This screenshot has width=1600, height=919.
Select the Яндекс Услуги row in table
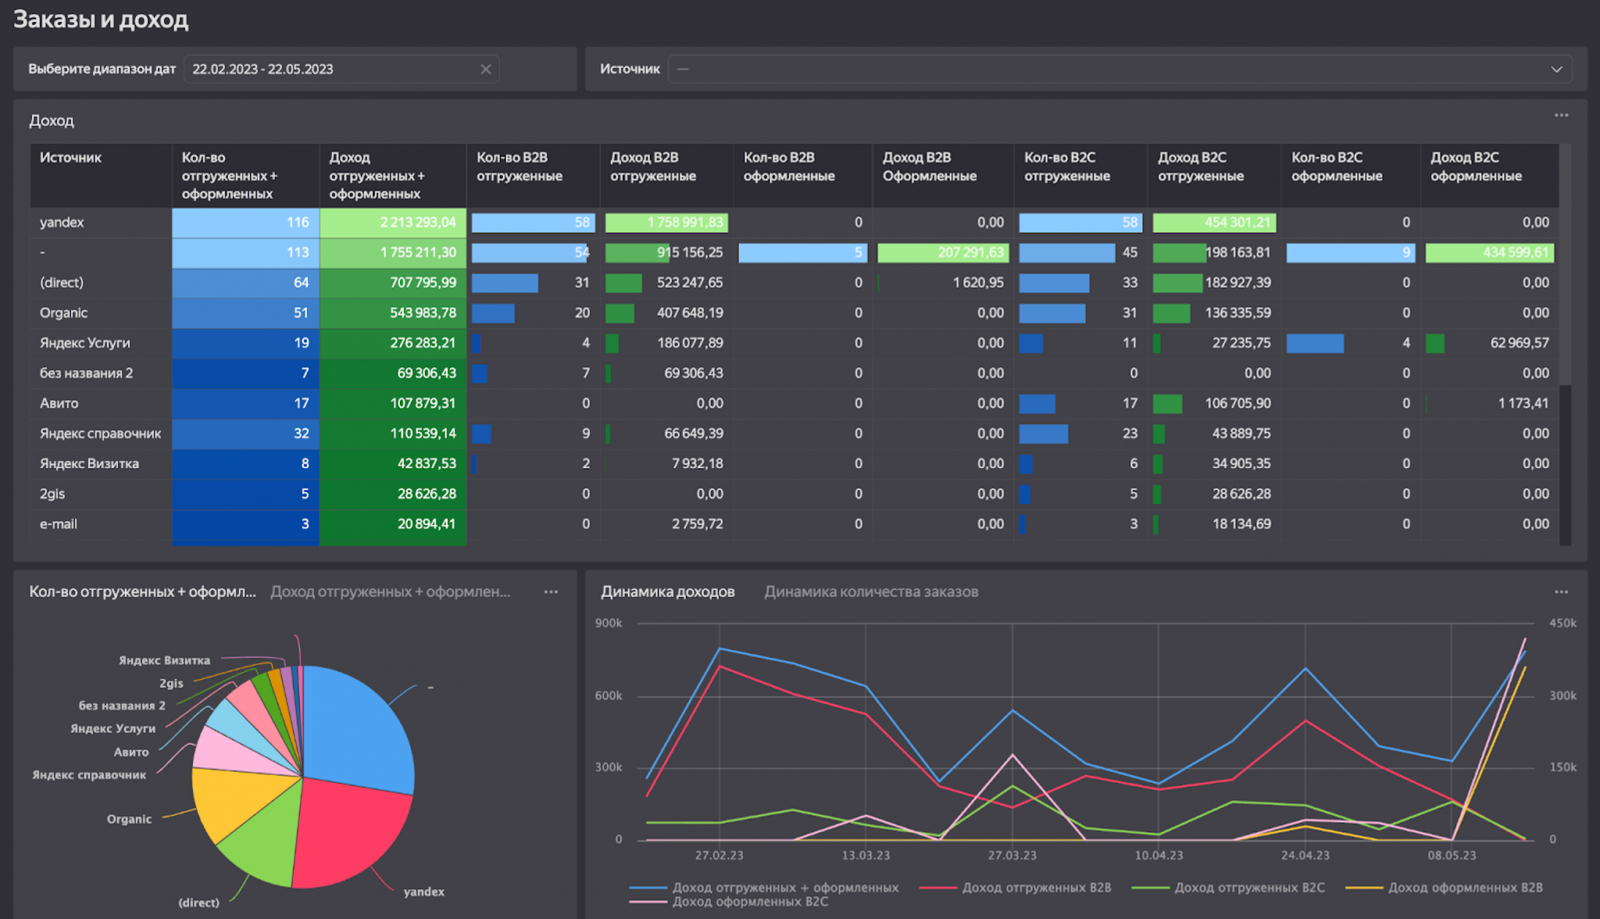tap(85, 343)
